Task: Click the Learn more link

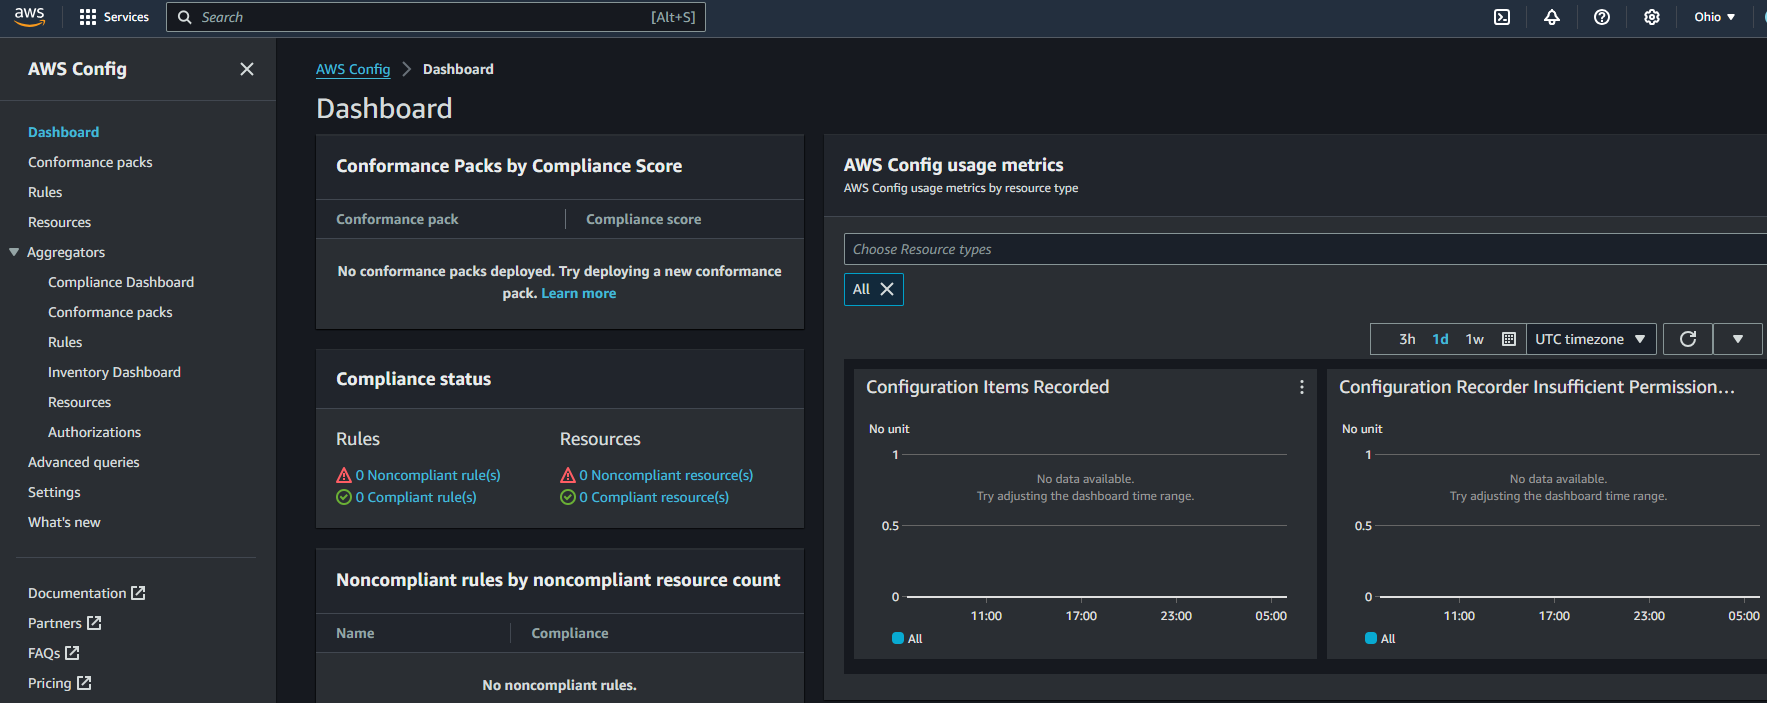Action: (578, 293)
